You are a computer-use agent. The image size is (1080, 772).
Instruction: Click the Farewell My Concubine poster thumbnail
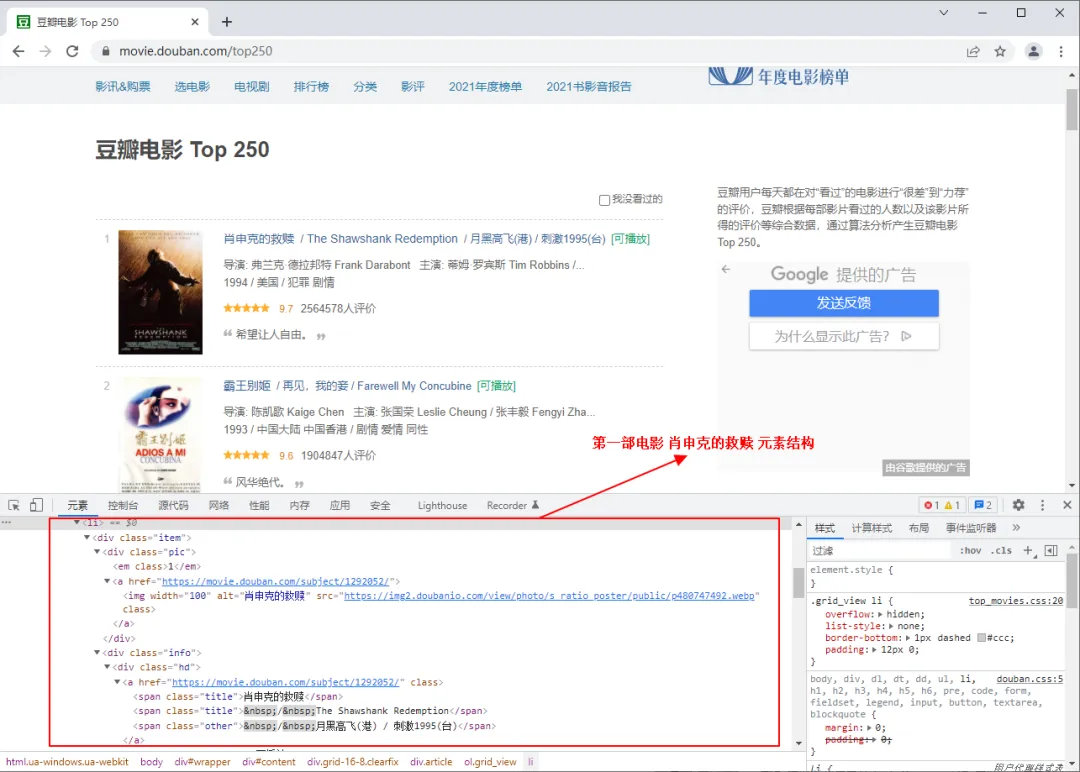click(160, 435)
